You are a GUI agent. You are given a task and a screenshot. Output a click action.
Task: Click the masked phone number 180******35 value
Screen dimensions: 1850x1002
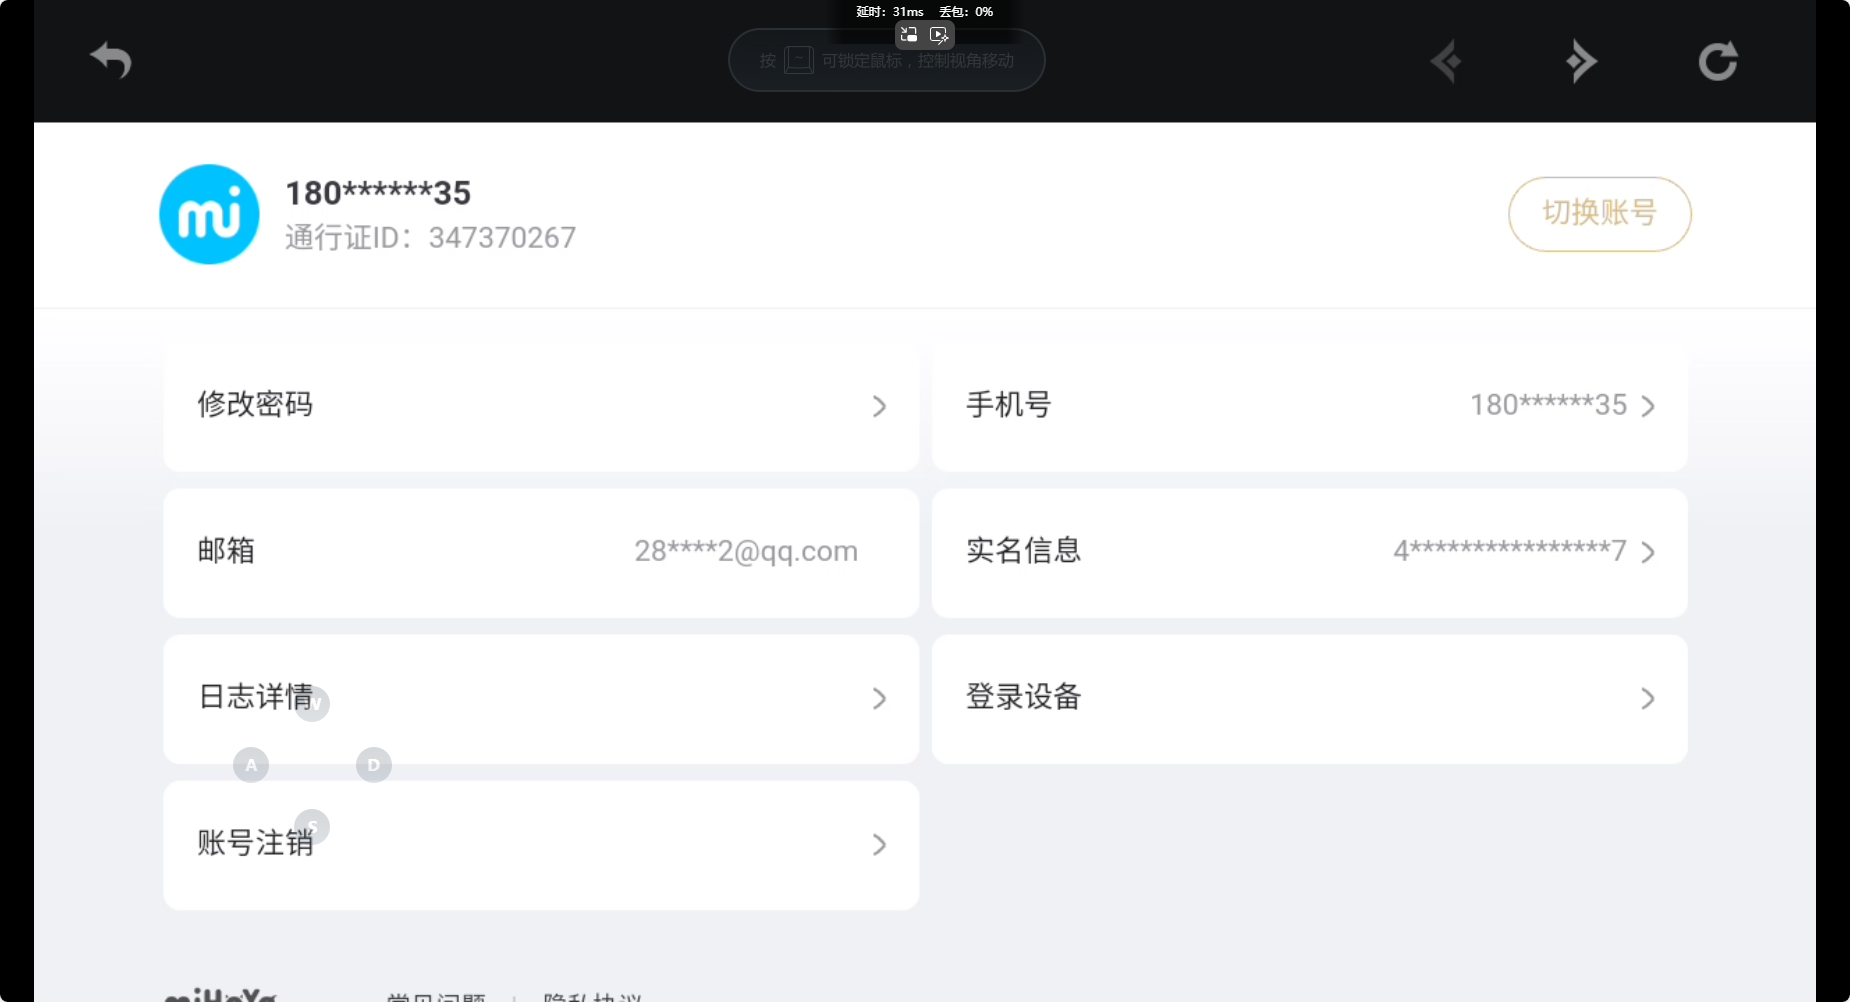click(1548, 405)
